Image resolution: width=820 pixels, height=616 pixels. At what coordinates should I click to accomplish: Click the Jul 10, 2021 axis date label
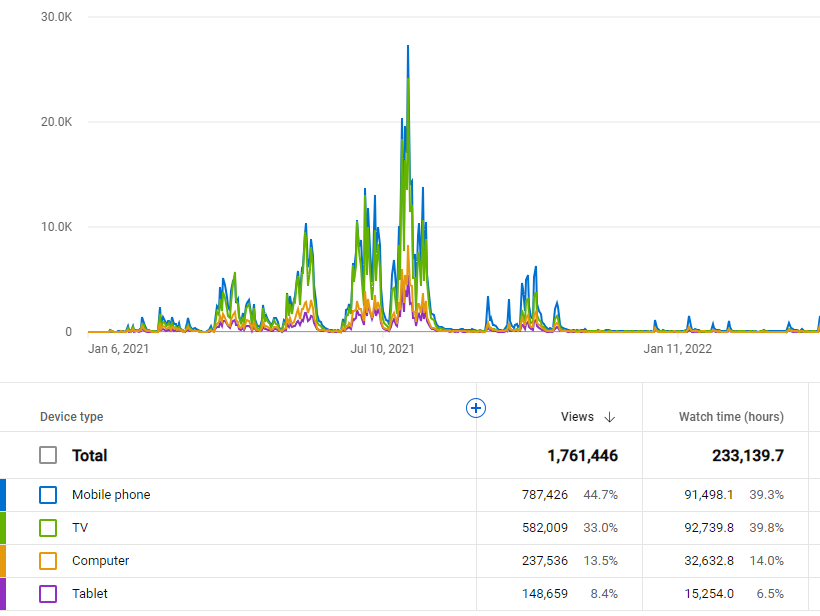click(x=382, y=349)
